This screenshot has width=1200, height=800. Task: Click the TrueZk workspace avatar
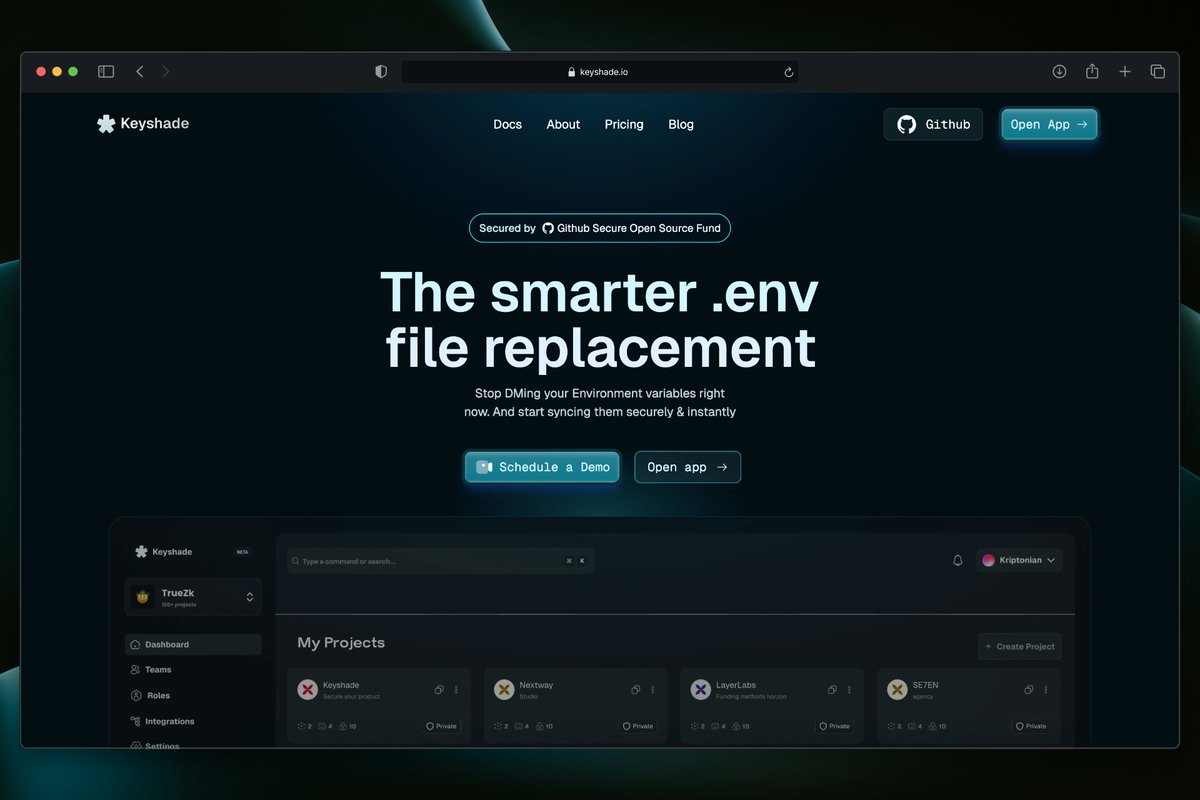(143, 597)
